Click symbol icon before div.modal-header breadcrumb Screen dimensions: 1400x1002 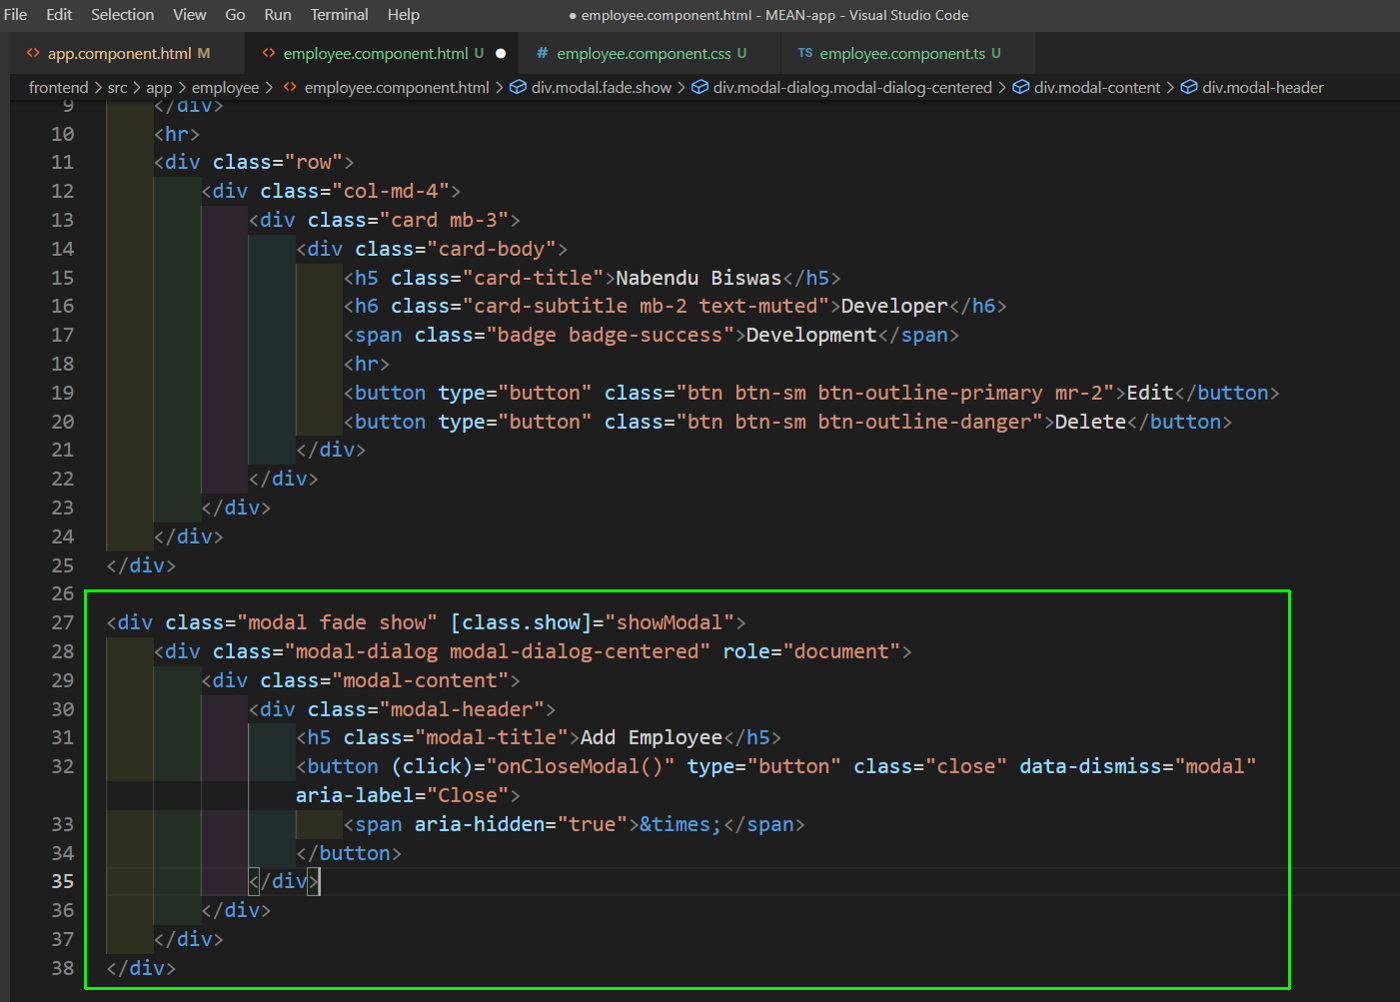(1189, 88)
